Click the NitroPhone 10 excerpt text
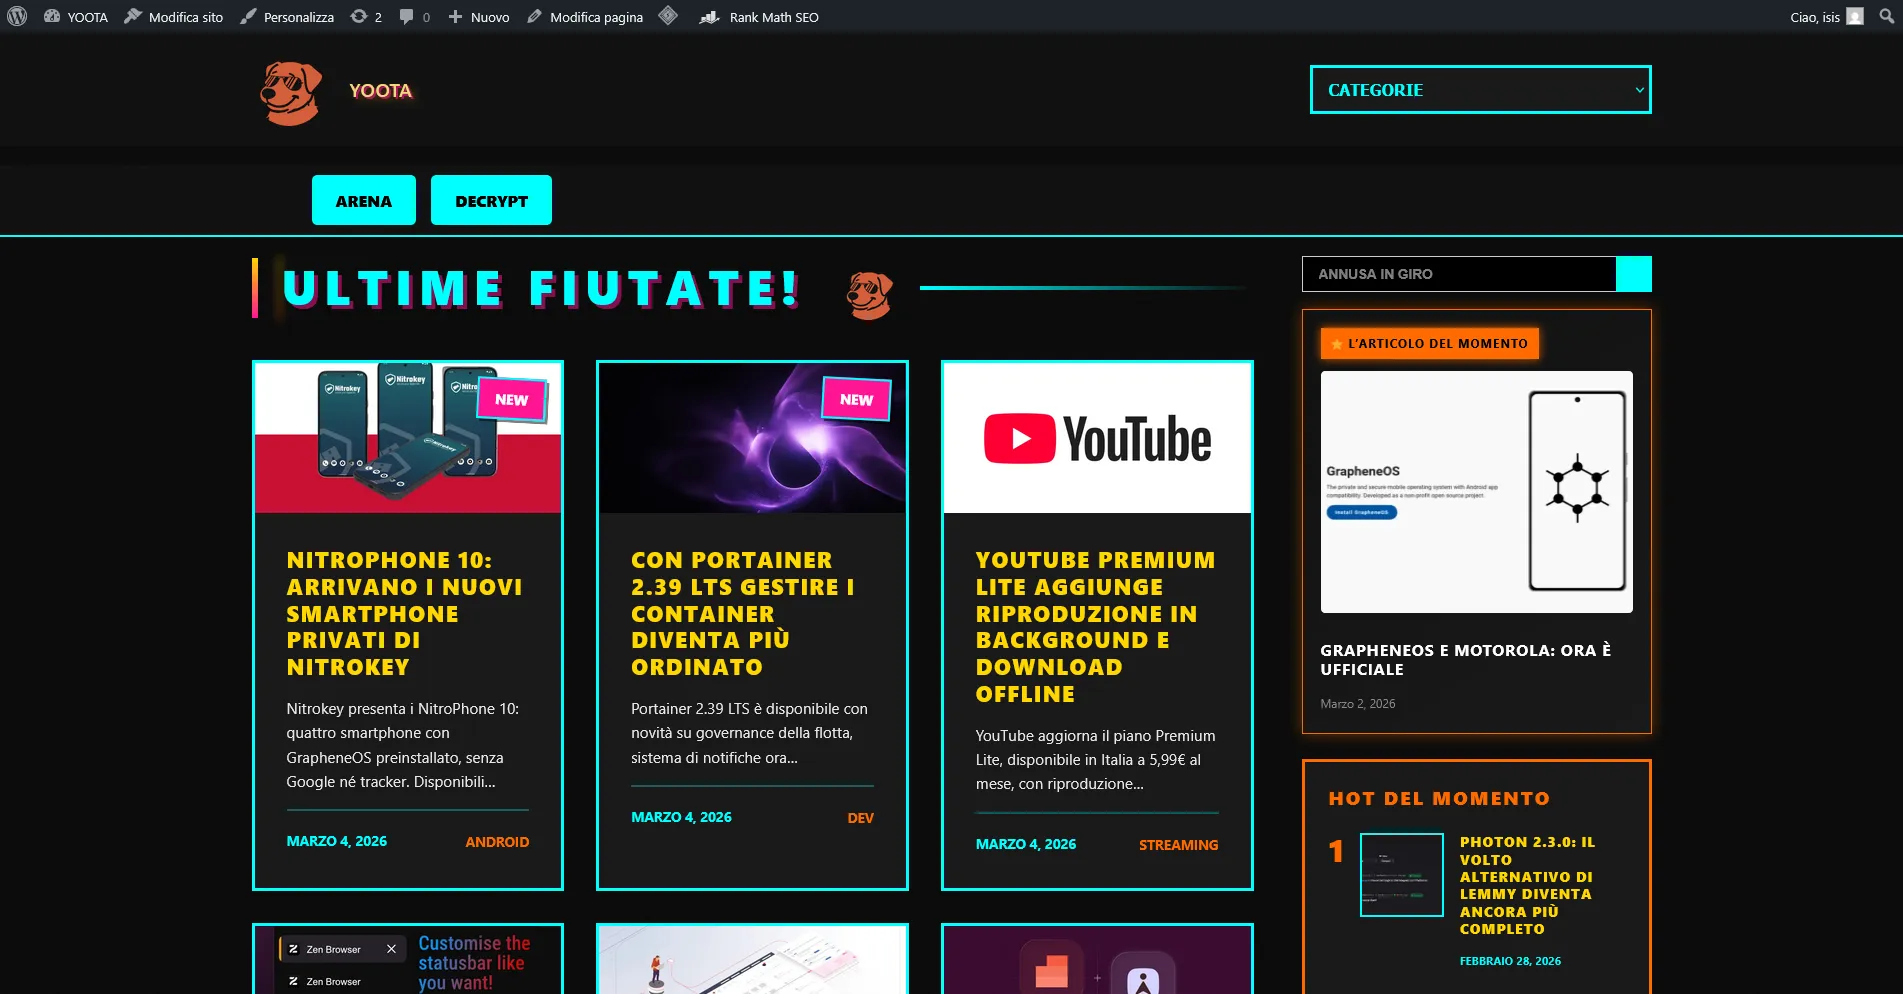 (403, 745)
